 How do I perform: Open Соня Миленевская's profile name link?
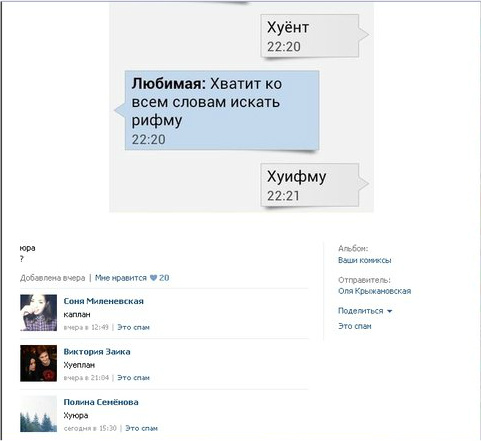pos(104,301)
